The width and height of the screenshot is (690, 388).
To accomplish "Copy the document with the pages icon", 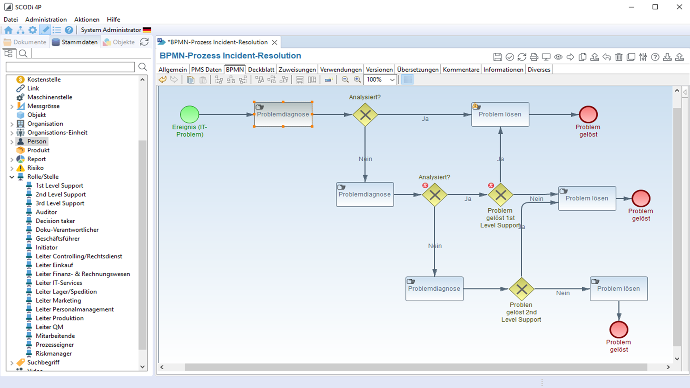I will coord(583,57).
